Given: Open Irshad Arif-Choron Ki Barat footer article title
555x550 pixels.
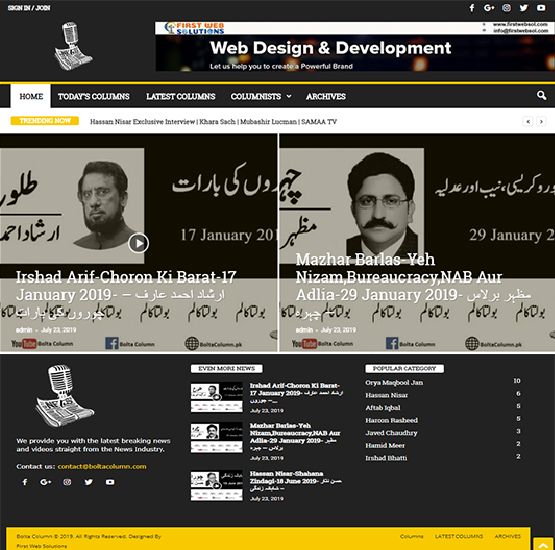Looking at the screenshot, I should coord(296,393).
